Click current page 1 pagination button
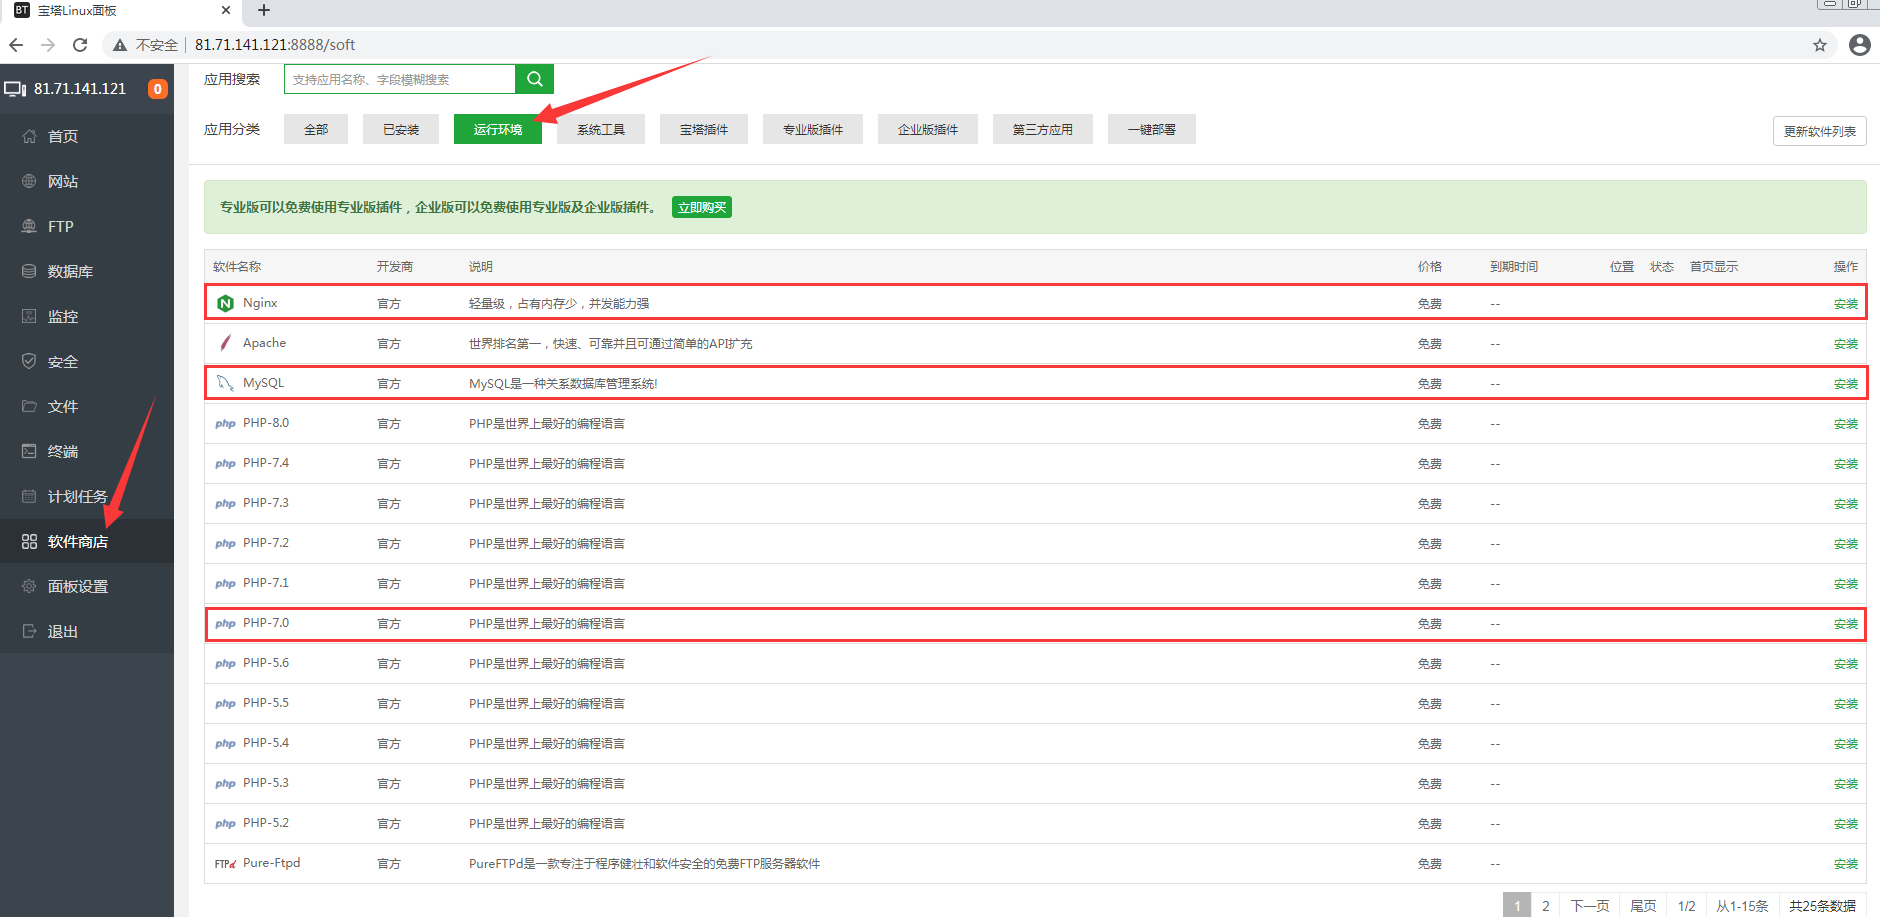Viewport: 1880px width, 917px height. pos(1517,905)
